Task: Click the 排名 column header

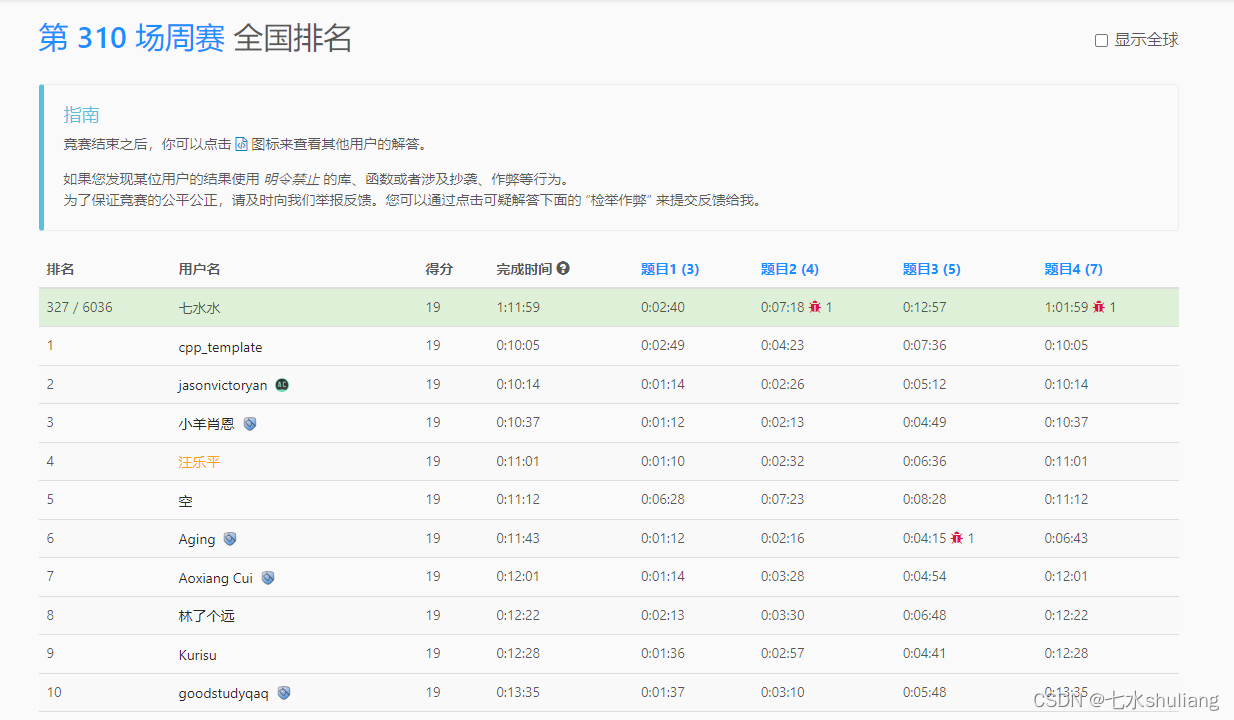Action: point(61,269)
